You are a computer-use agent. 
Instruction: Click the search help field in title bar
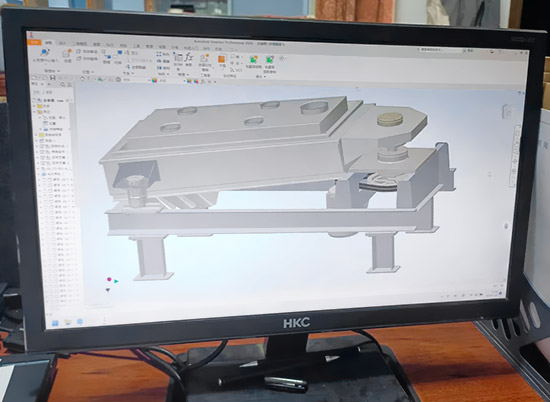pyautogui.click(x=441, y=51)
